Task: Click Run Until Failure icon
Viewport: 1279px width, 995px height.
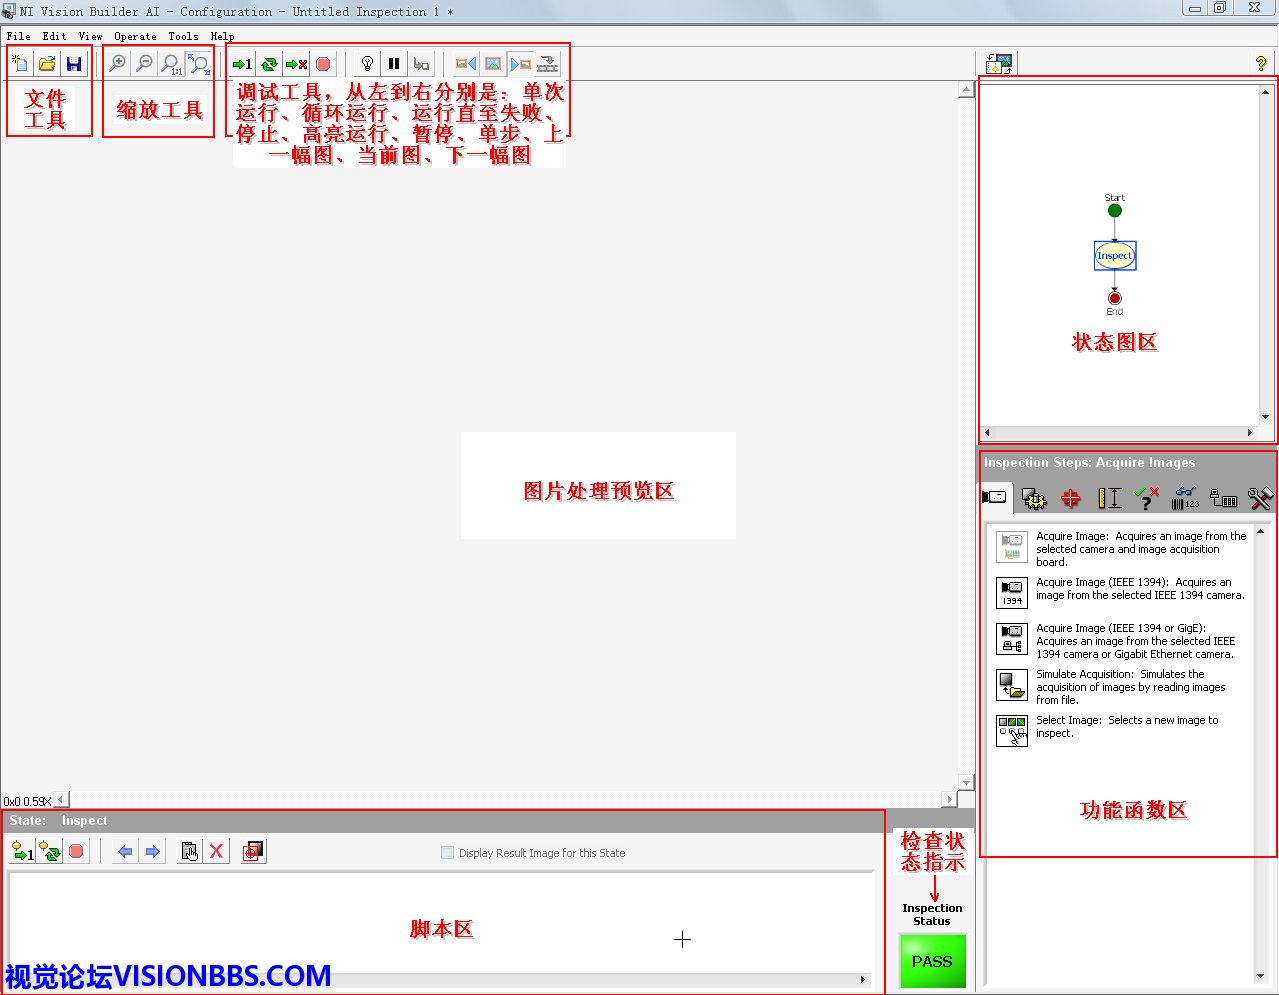Action: pos(296,64)
